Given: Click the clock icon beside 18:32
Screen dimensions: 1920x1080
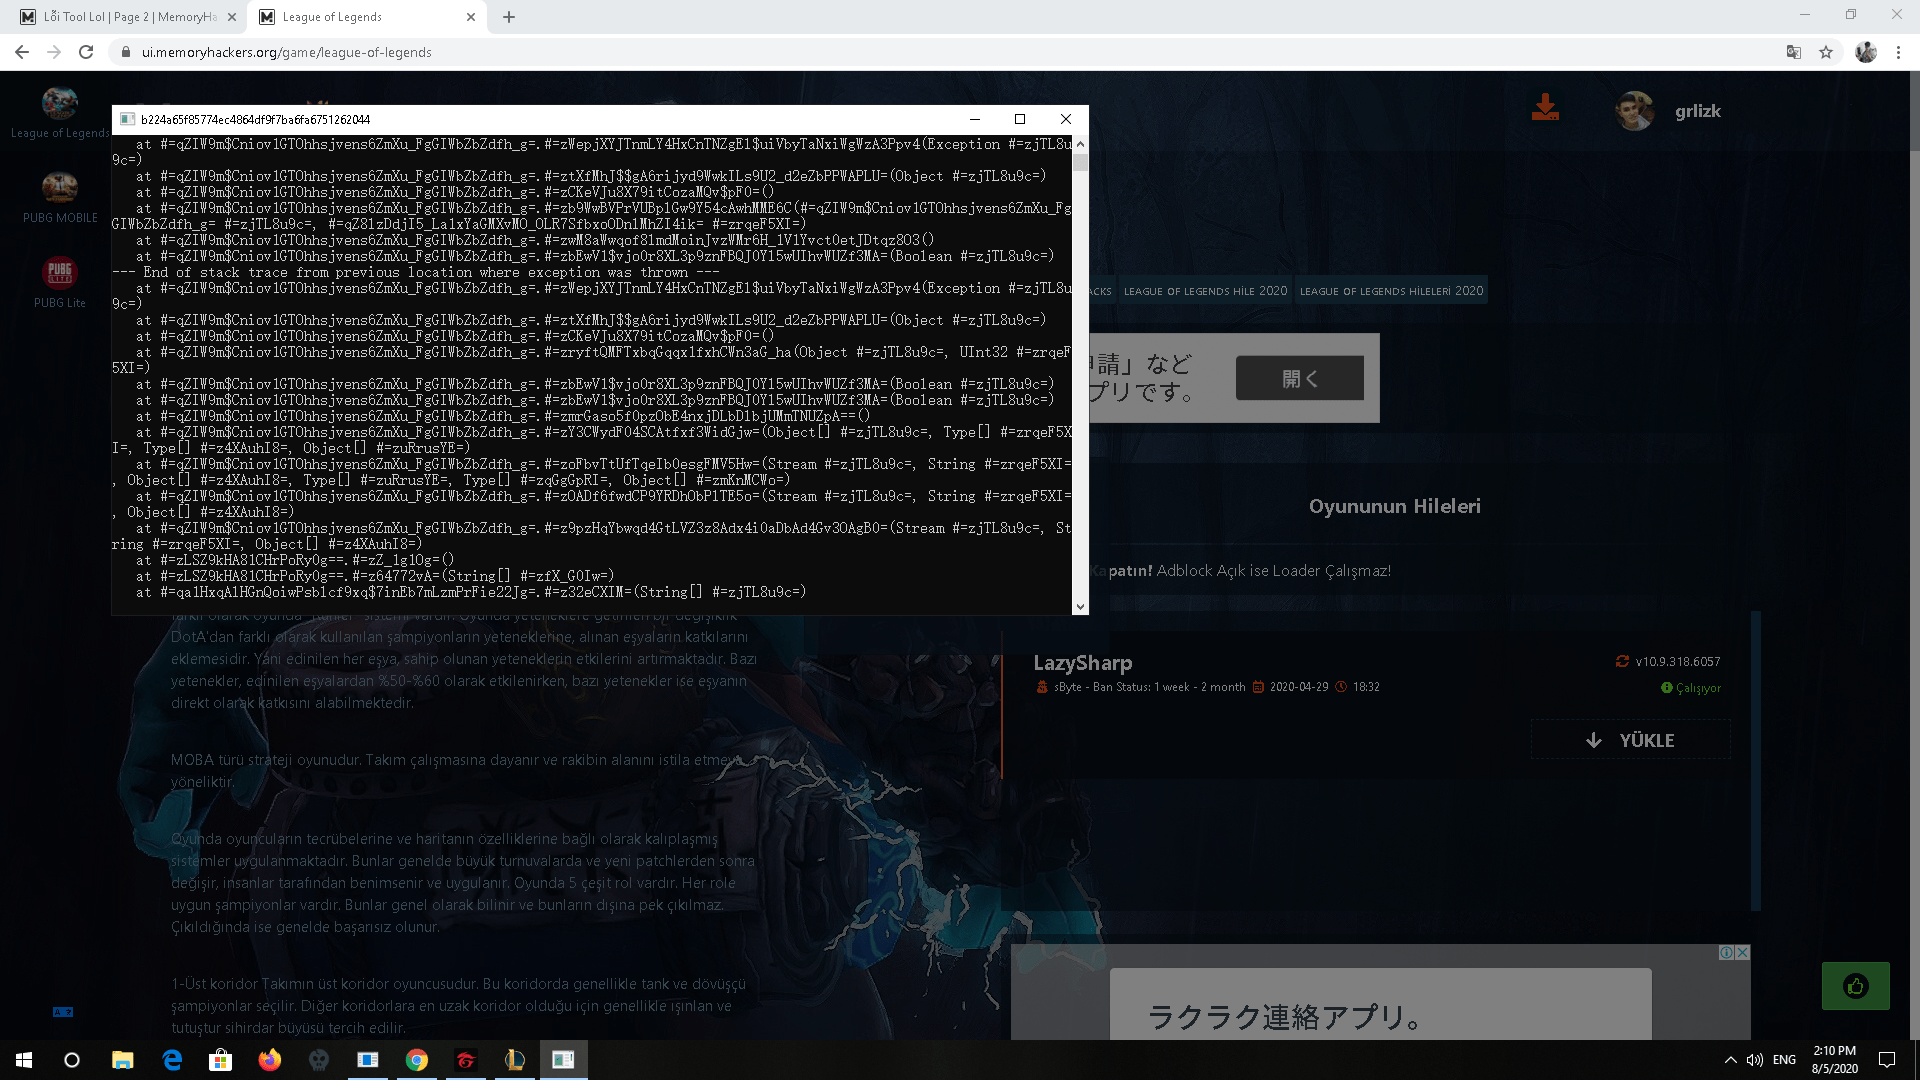Looking at the screenshot, I should coord(1341,687).
